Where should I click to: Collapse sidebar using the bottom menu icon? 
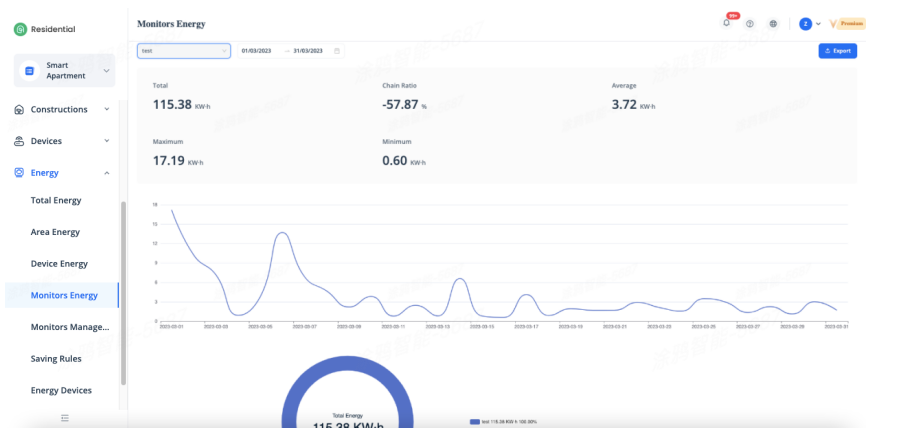(x=65, y=417)
